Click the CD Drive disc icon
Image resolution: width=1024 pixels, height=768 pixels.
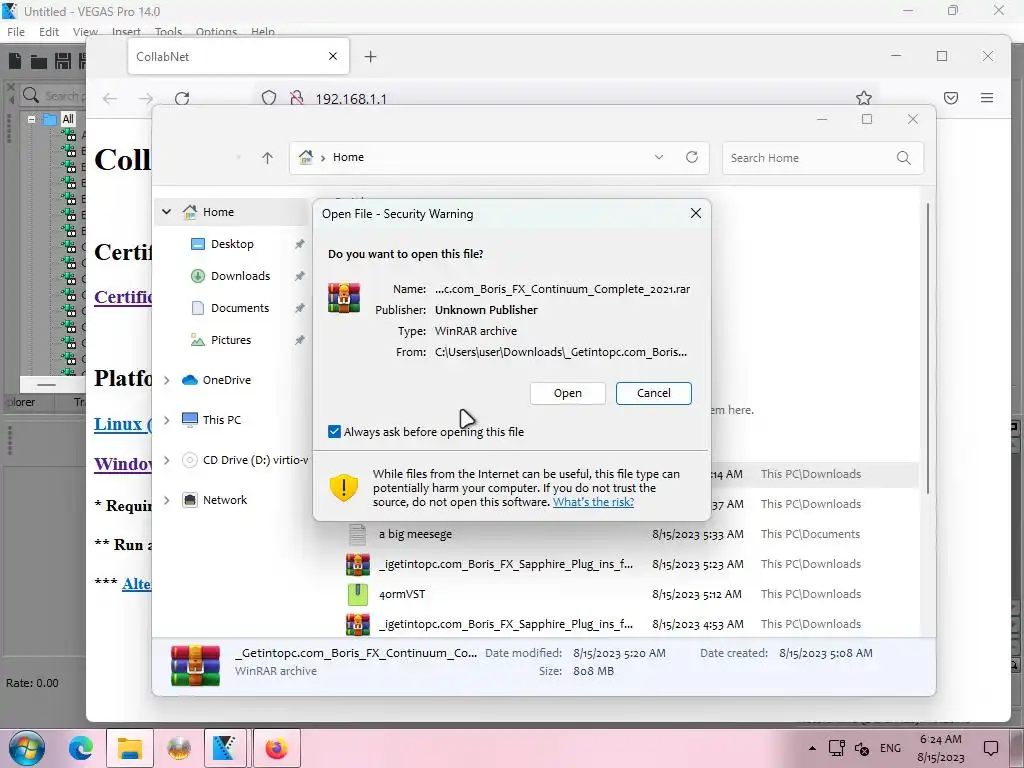pos(189,460)
